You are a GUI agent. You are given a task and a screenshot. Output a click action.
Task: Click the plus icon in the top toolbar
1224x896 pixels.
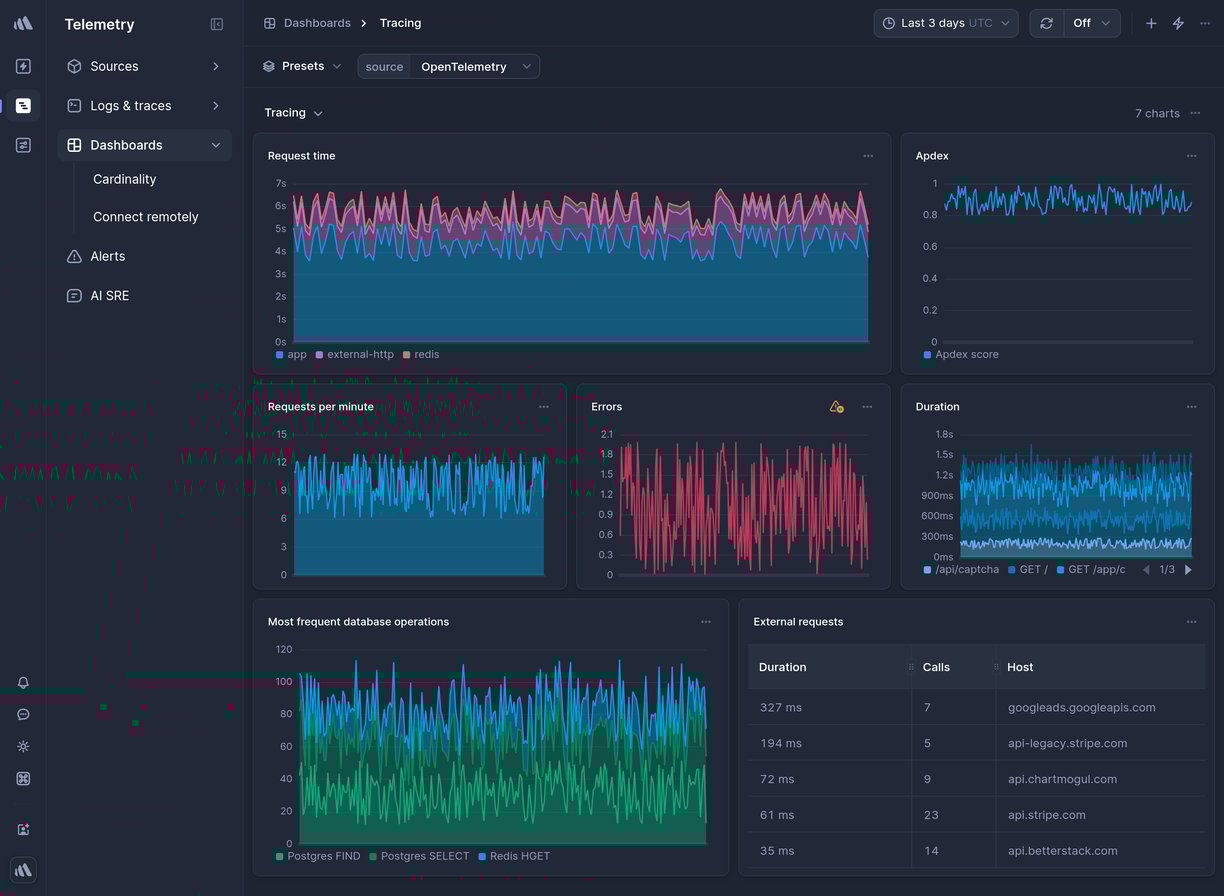1150,22
